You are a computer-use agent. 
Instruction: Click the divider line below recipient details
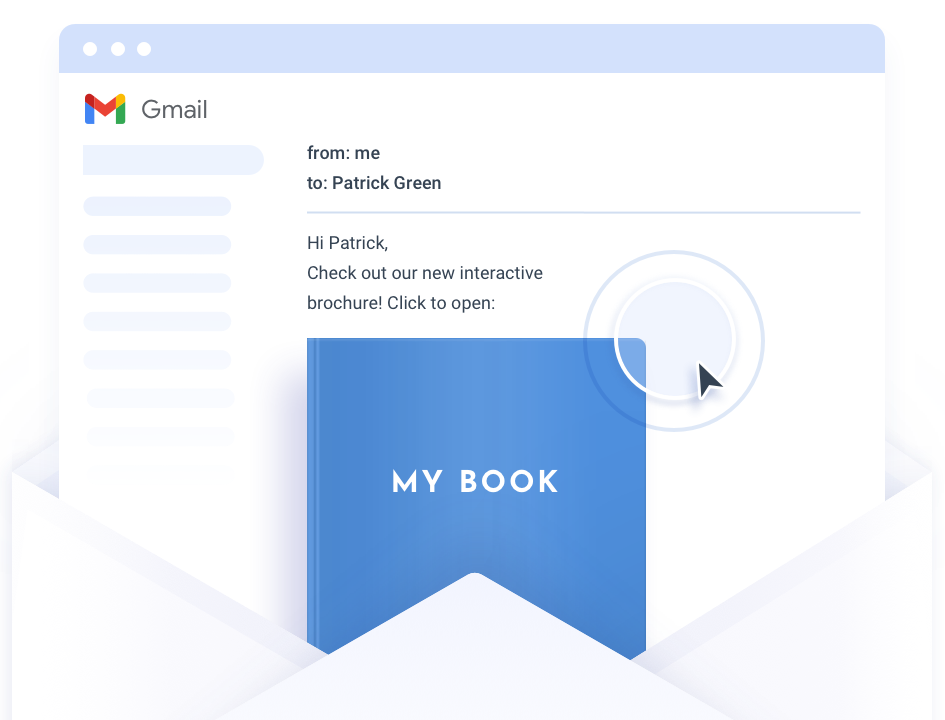coord(583,210)
